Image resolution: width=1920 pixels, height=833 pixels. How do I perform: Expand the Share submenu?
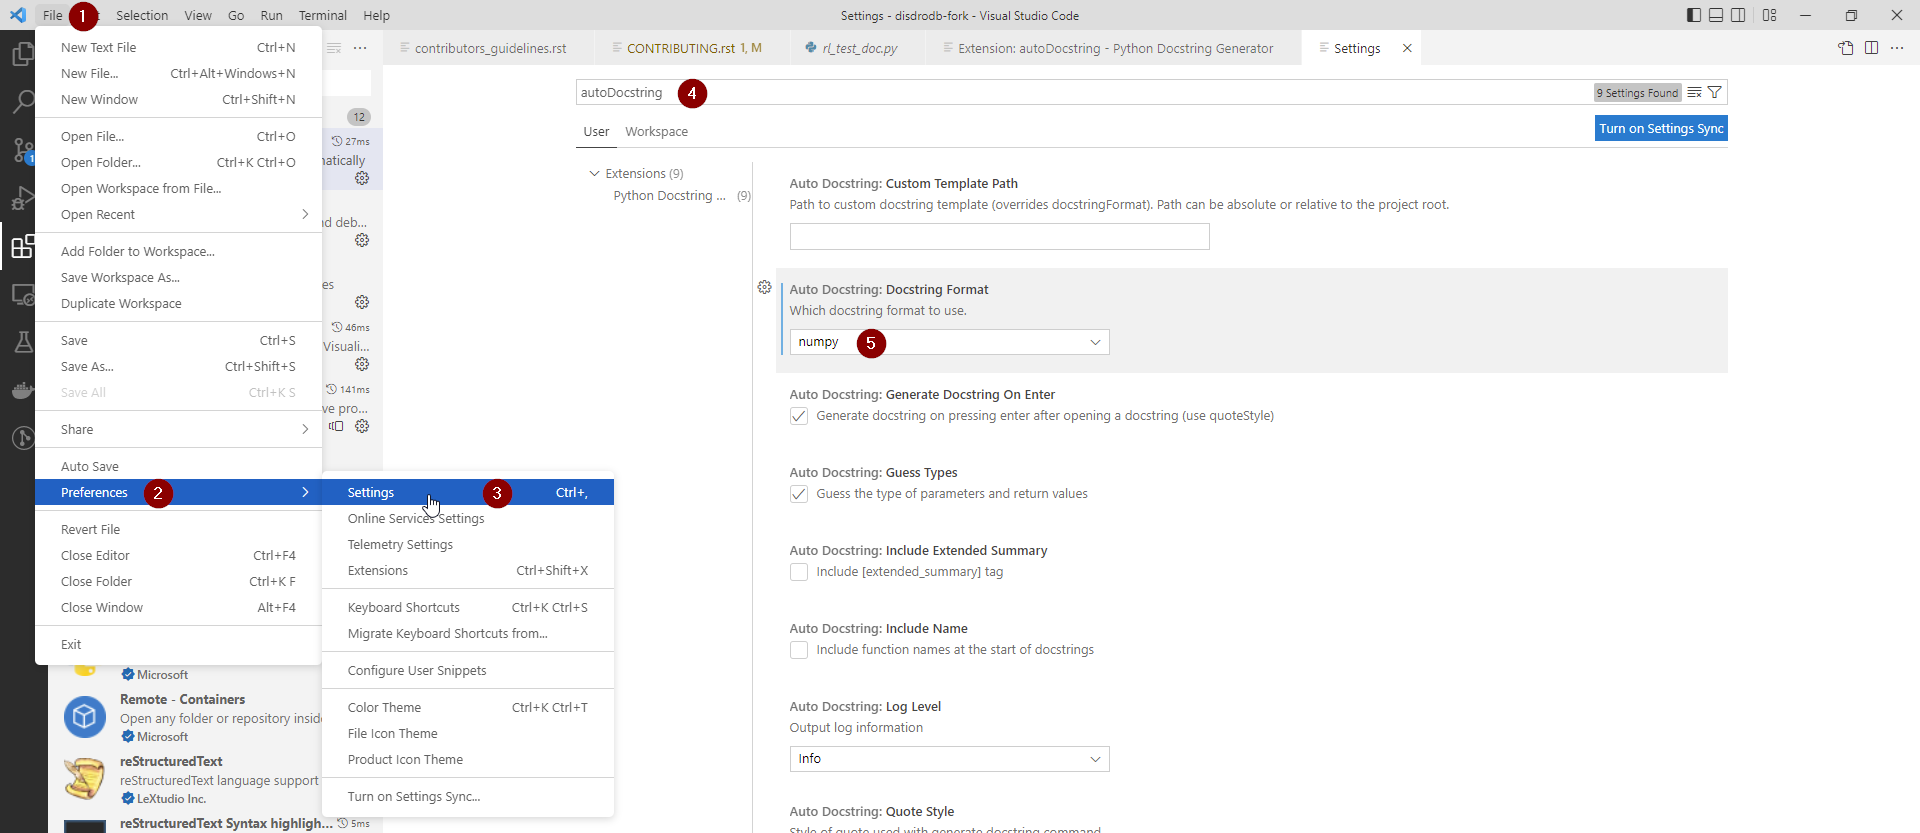[179, 430]
